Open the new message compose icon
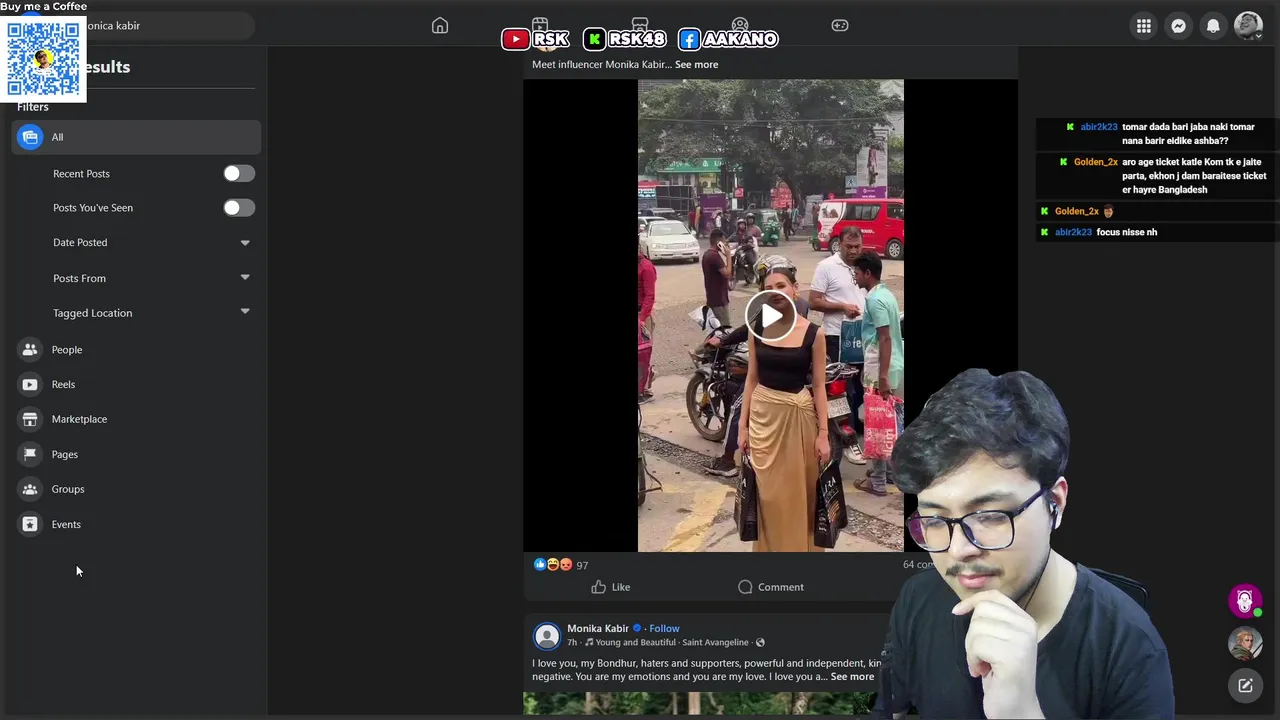 [x=1245, y=686]
